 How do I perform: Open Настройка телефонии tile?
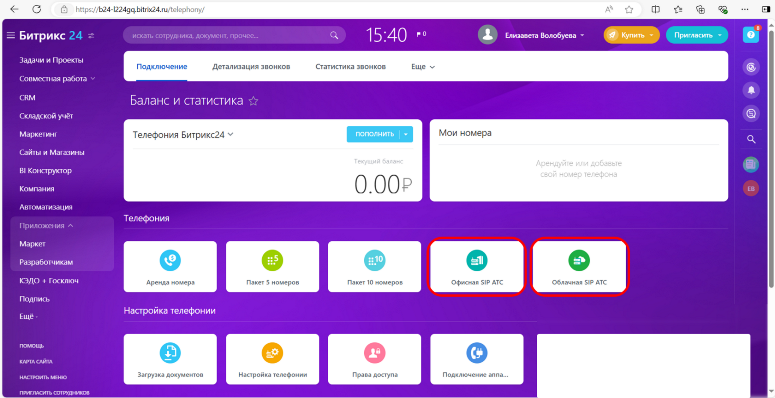point(272,359)
